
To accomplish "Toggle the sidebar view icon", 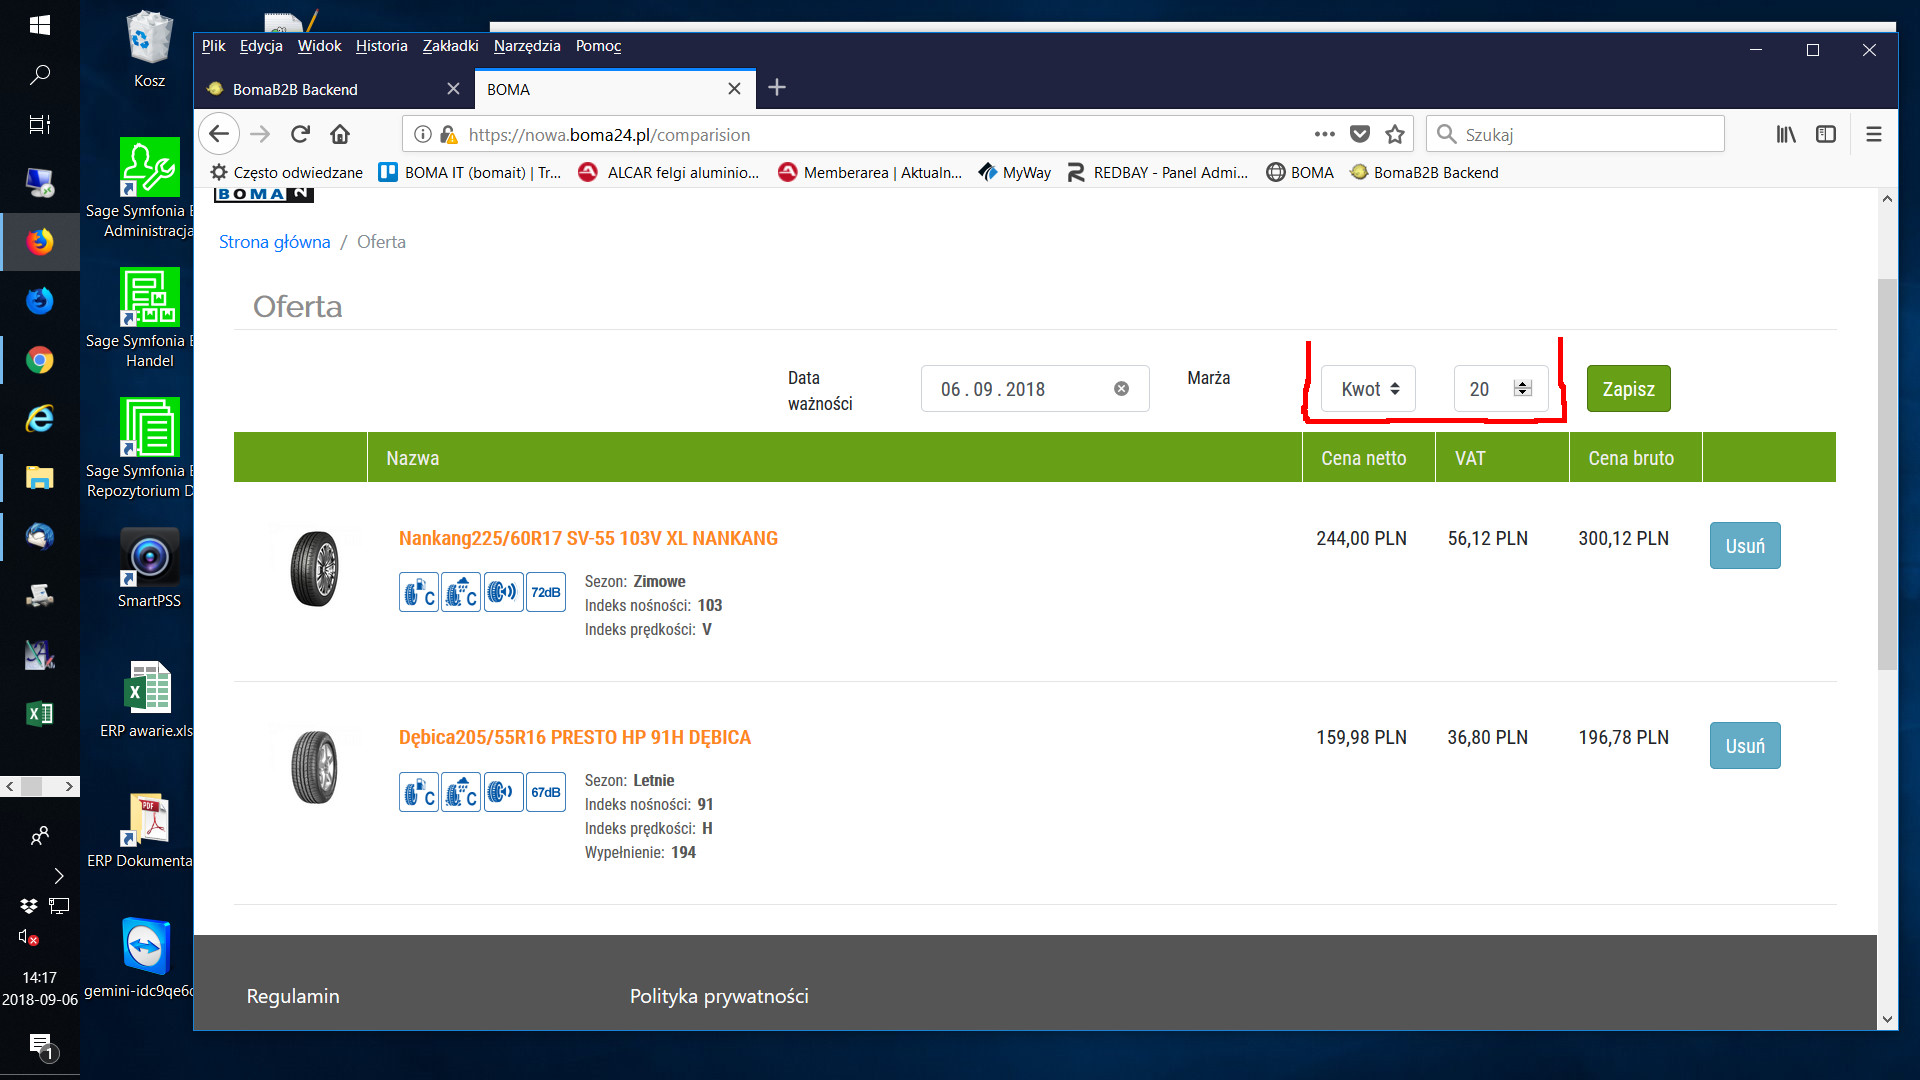I will (x=1826, y=134).
